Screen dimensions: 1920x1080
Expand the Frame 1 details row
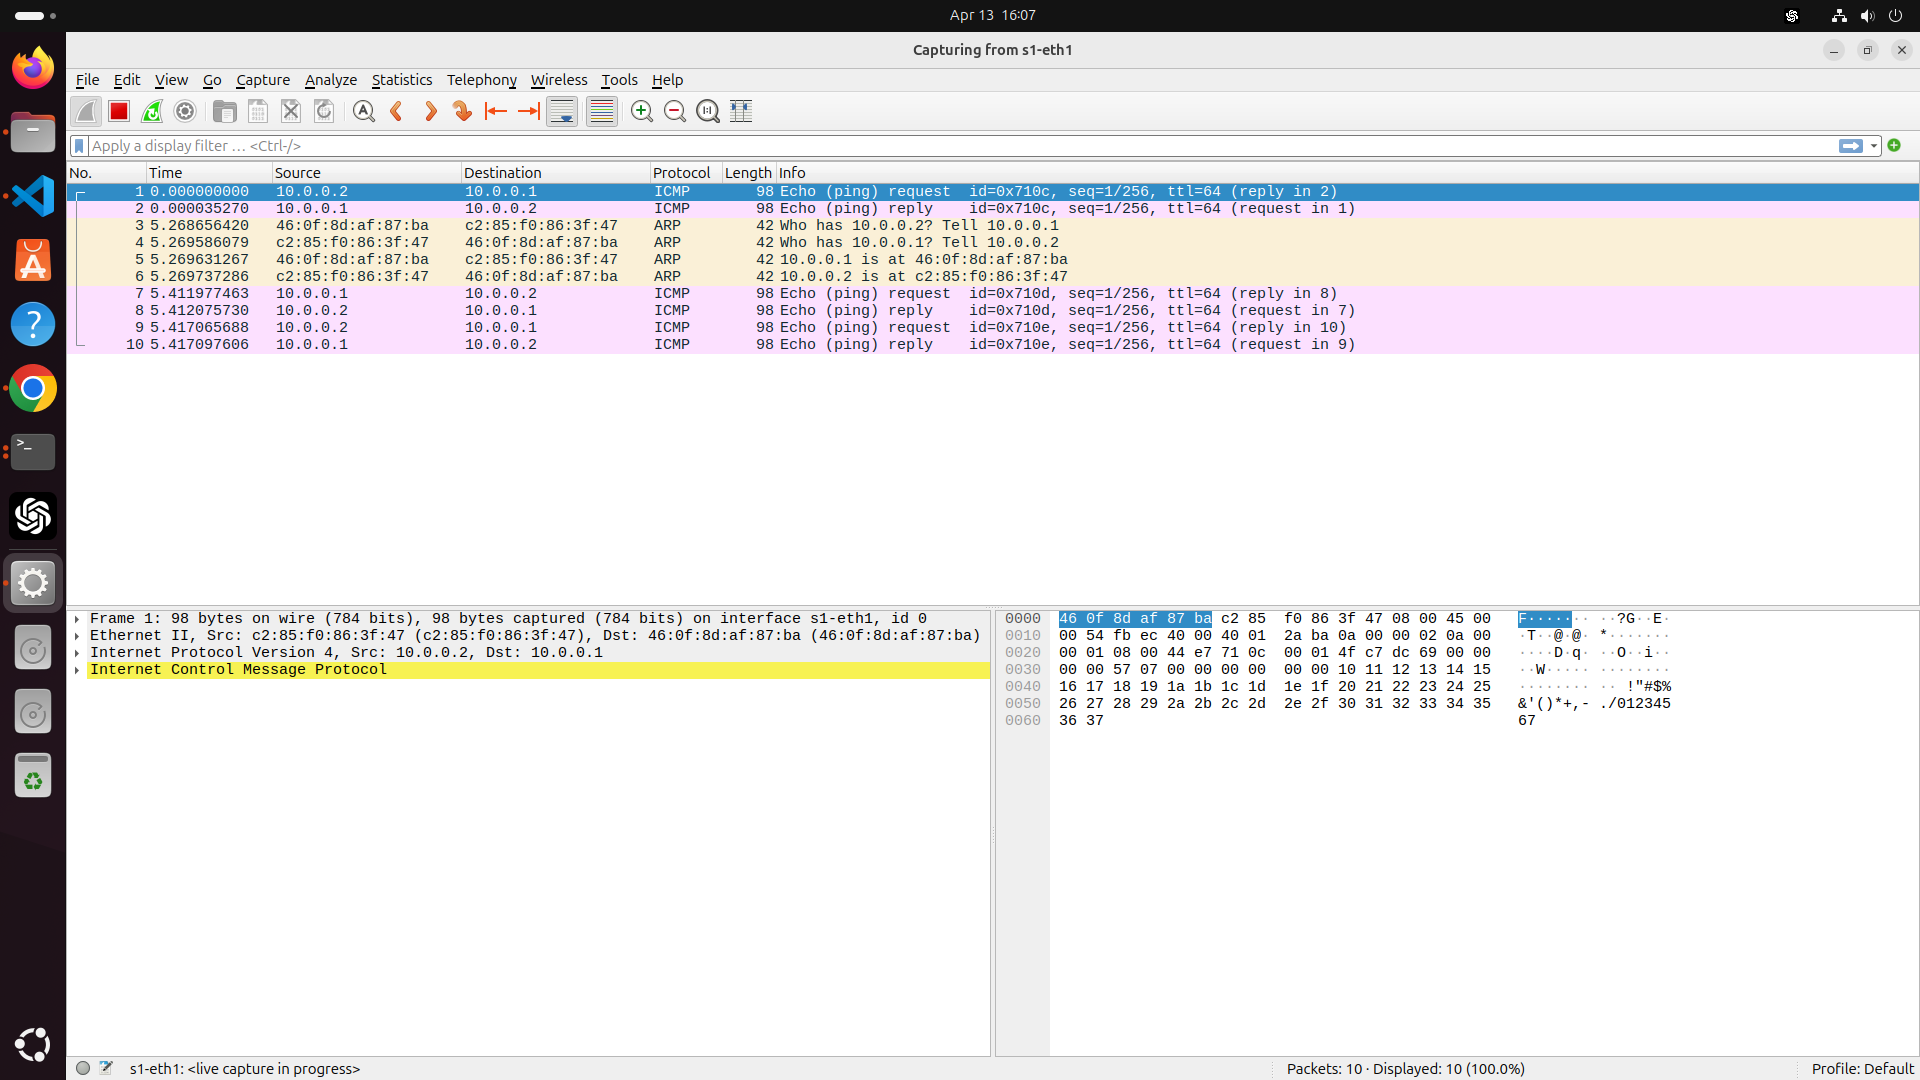[77, 618]
